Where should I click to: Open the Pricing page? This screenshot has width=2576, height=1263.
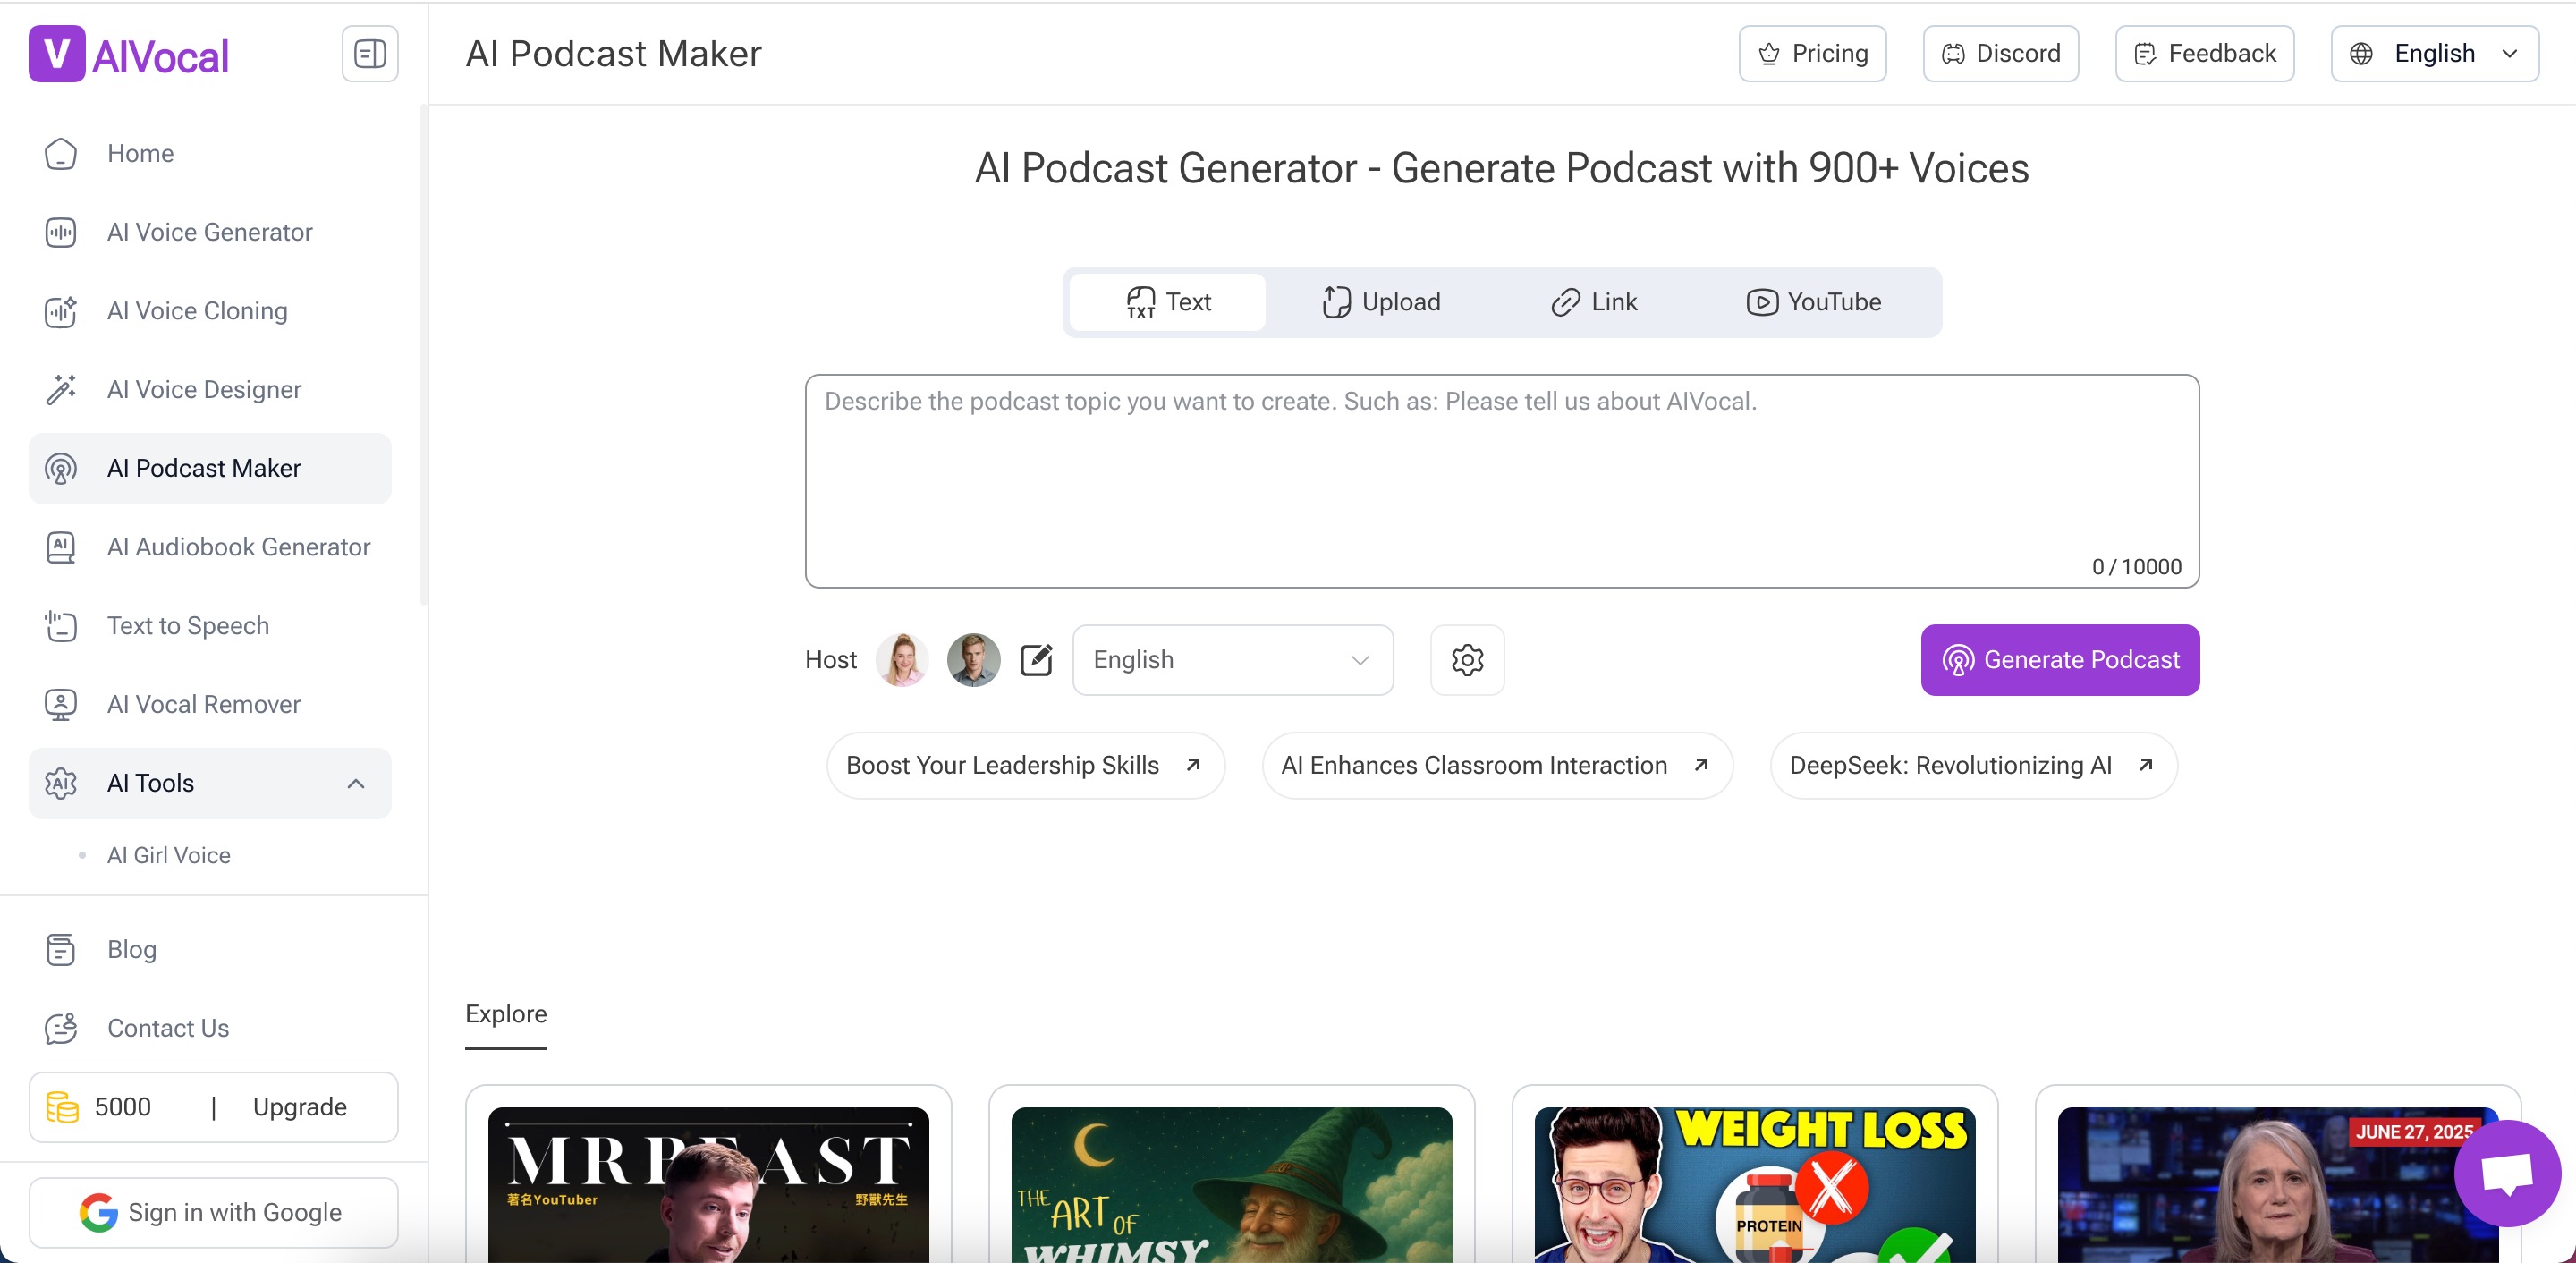pyautogui.click(x=1812, y=54)
